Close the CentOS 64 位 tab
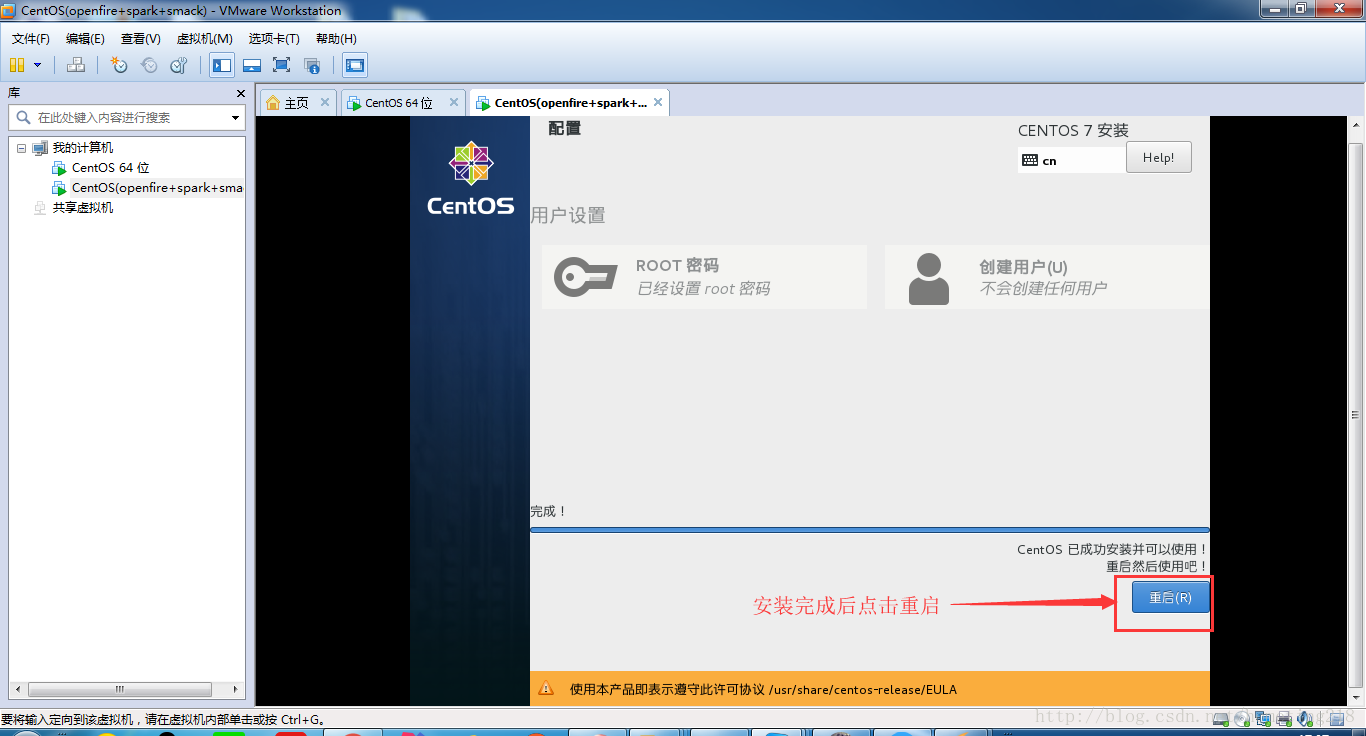The height and width of the screenshot is (736, 1366). click(454, 102)
